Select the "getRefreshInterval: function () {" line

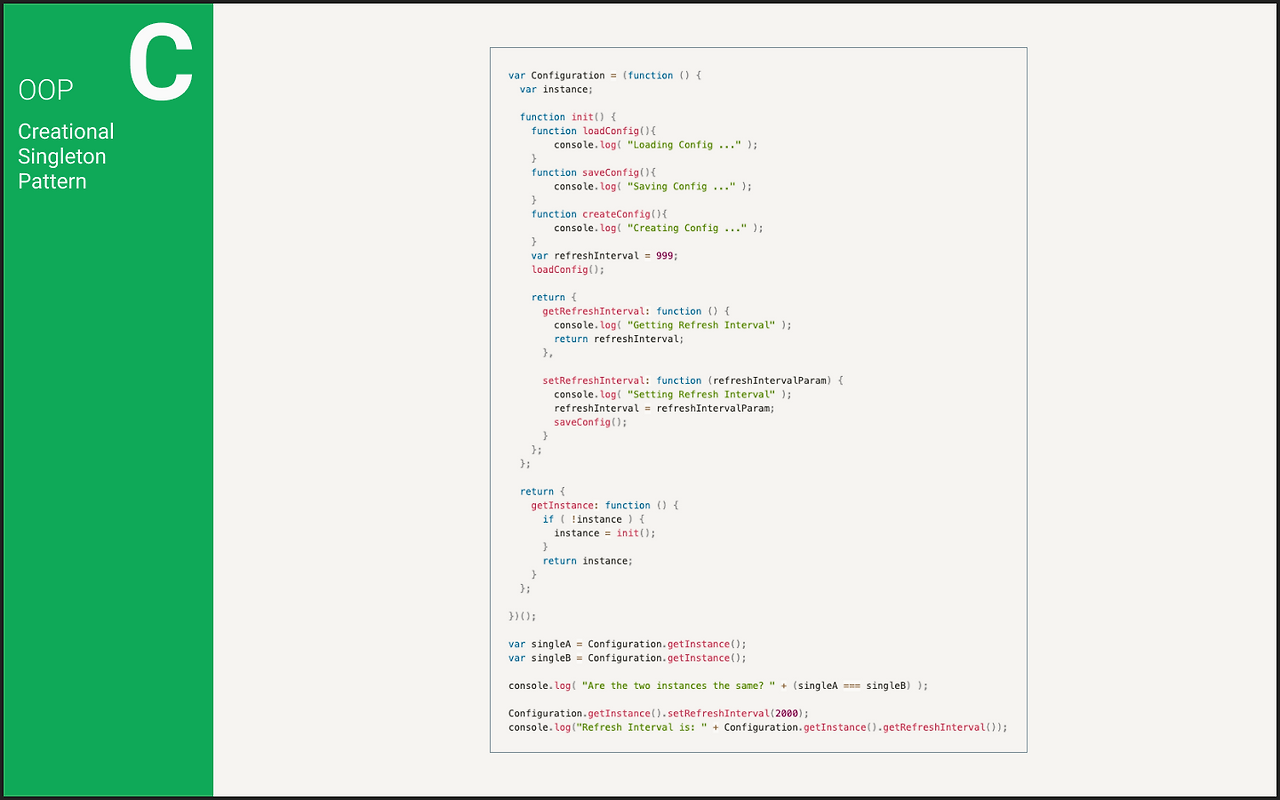click(x=637, y=311)
